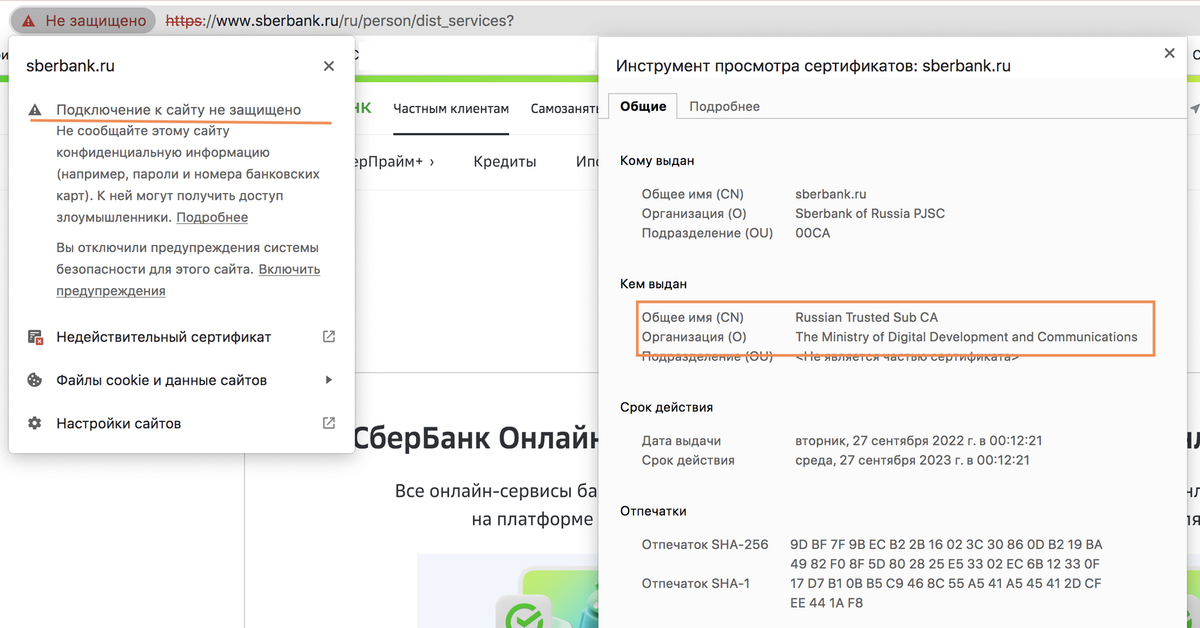Click 'Включить предупреждения' link

click(188, 280)
